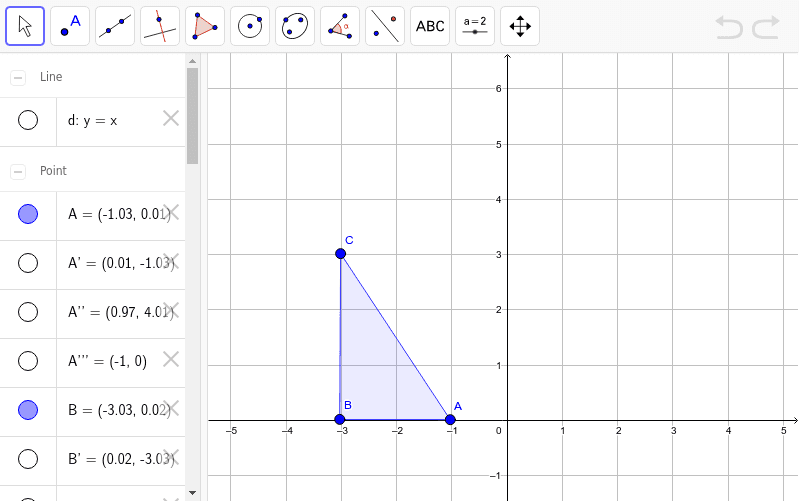Image resolution: width=800 pixels, height=503 pixels.
Task: Select the Perpendicular Line tool
Action: click(x=160, y=26)
